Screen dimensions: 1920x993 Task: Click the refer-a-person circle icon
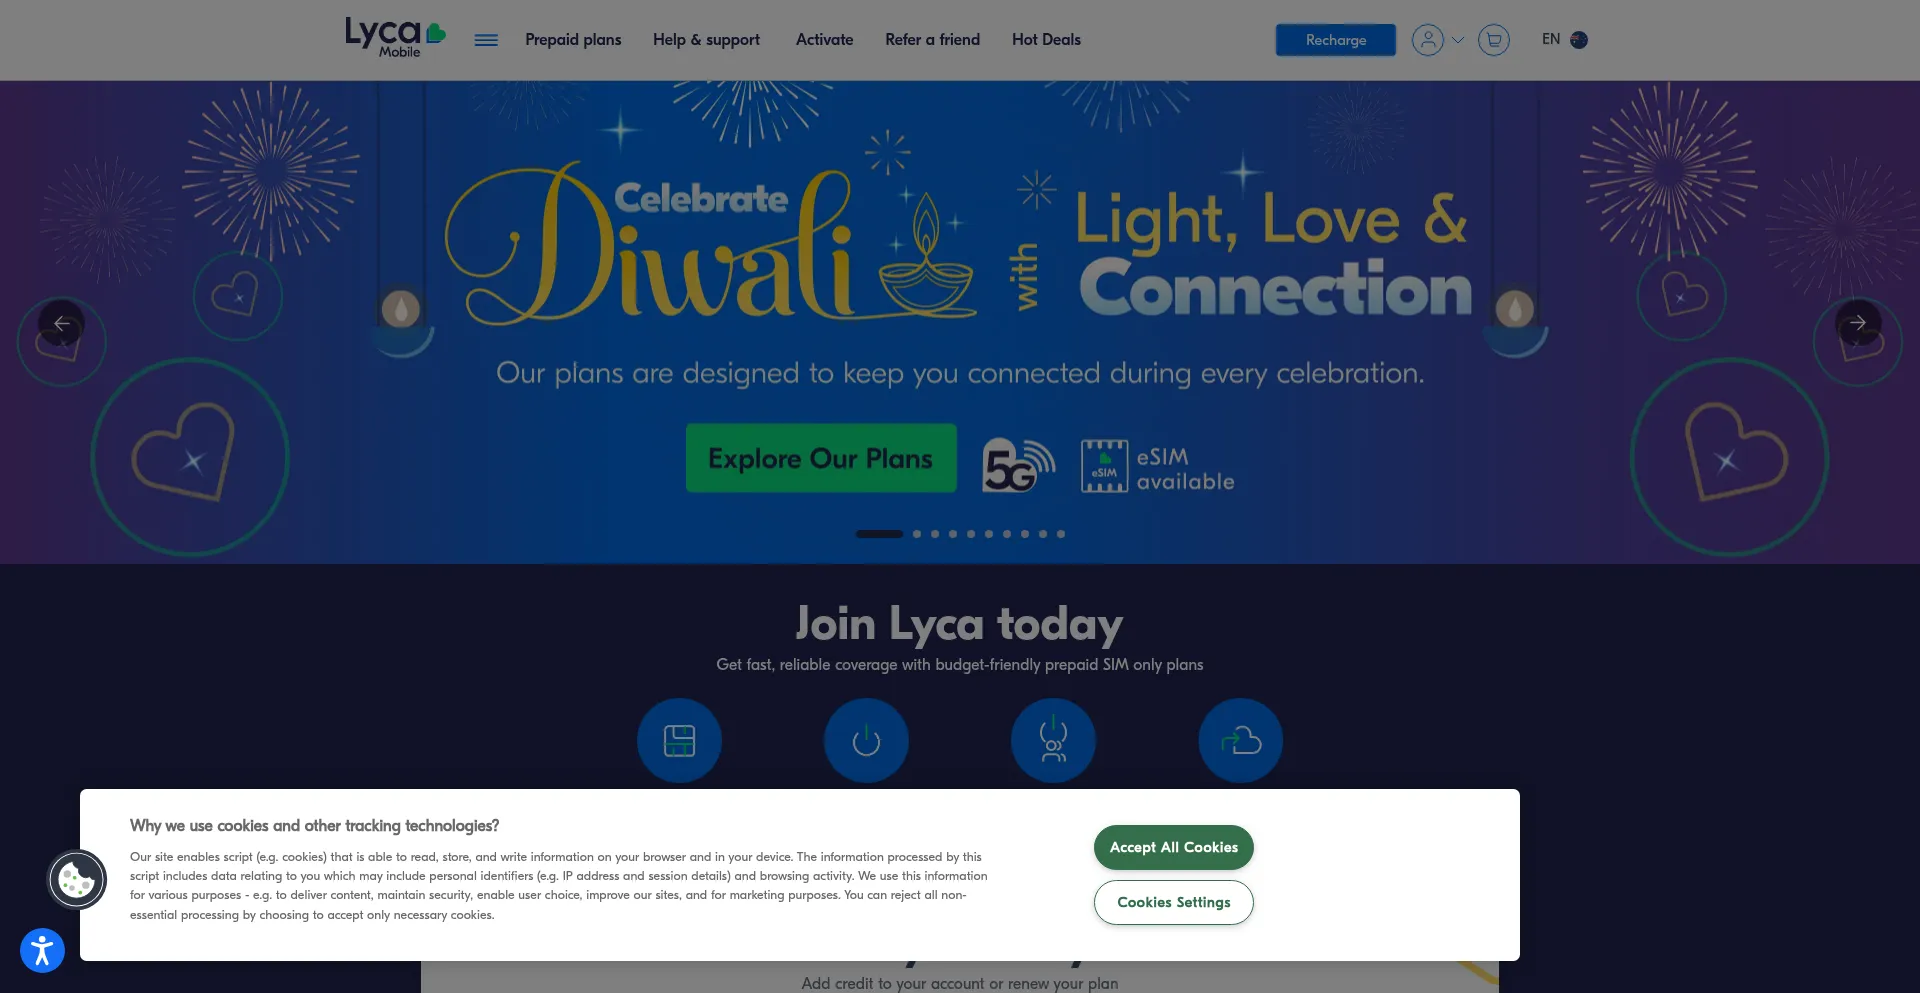[1053, 741]
